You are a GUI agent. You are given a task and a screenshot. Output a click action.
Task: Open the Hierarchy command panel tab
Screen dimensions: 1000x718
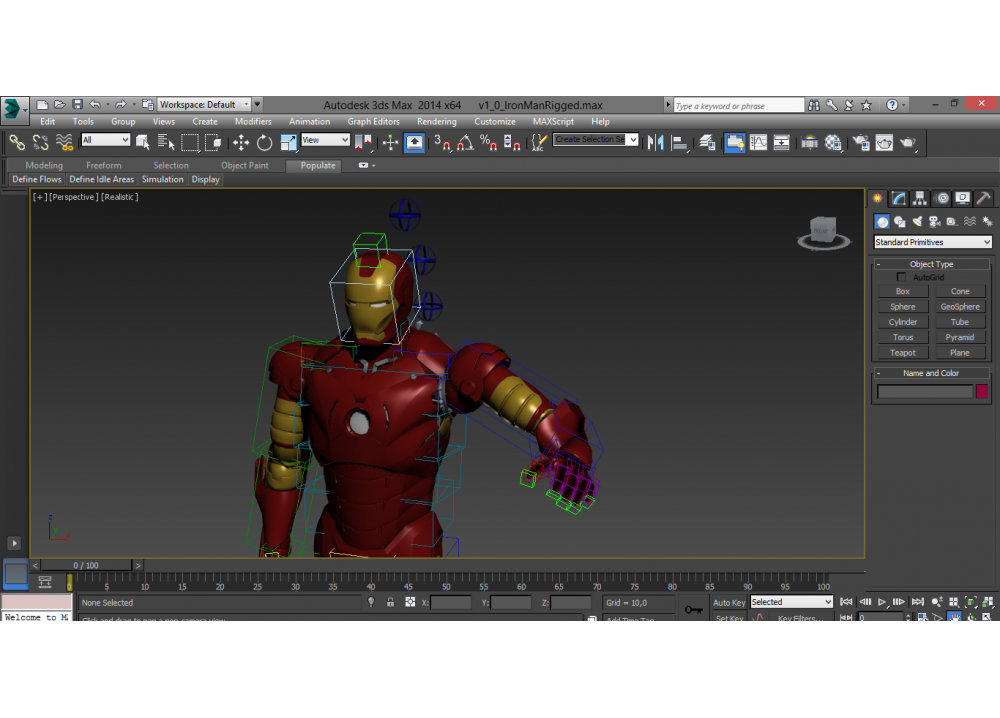click(x=920, y=198)
